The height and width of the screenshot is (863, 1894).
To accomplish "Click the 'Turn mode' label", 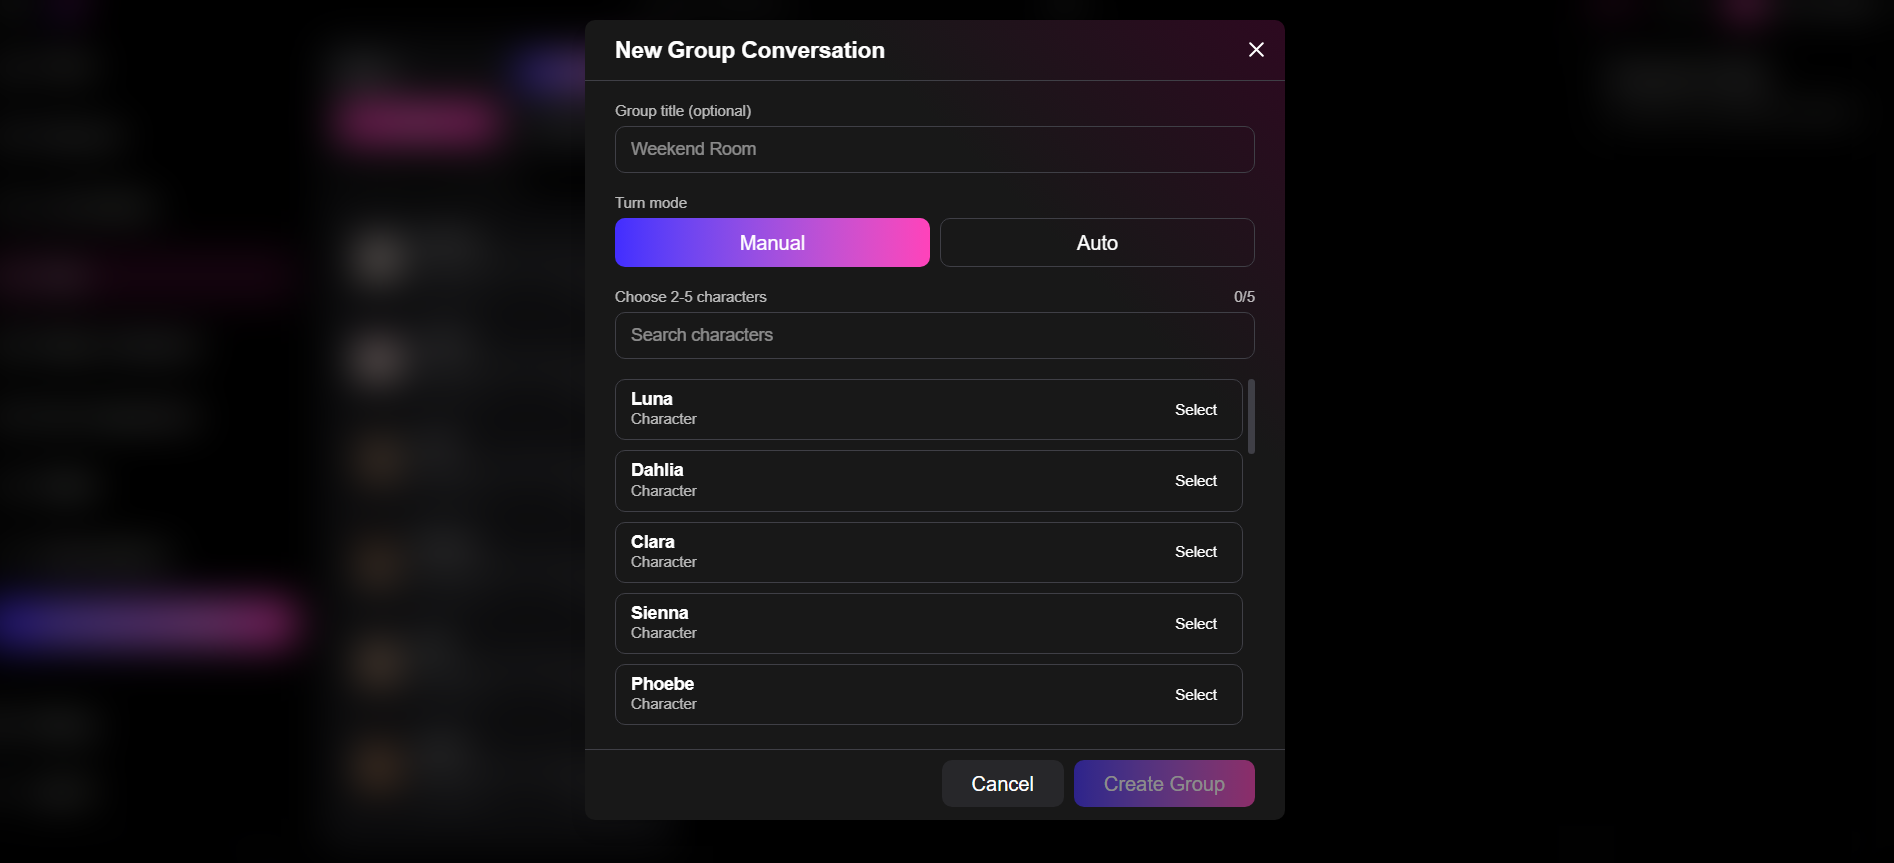I will point(650,203).
